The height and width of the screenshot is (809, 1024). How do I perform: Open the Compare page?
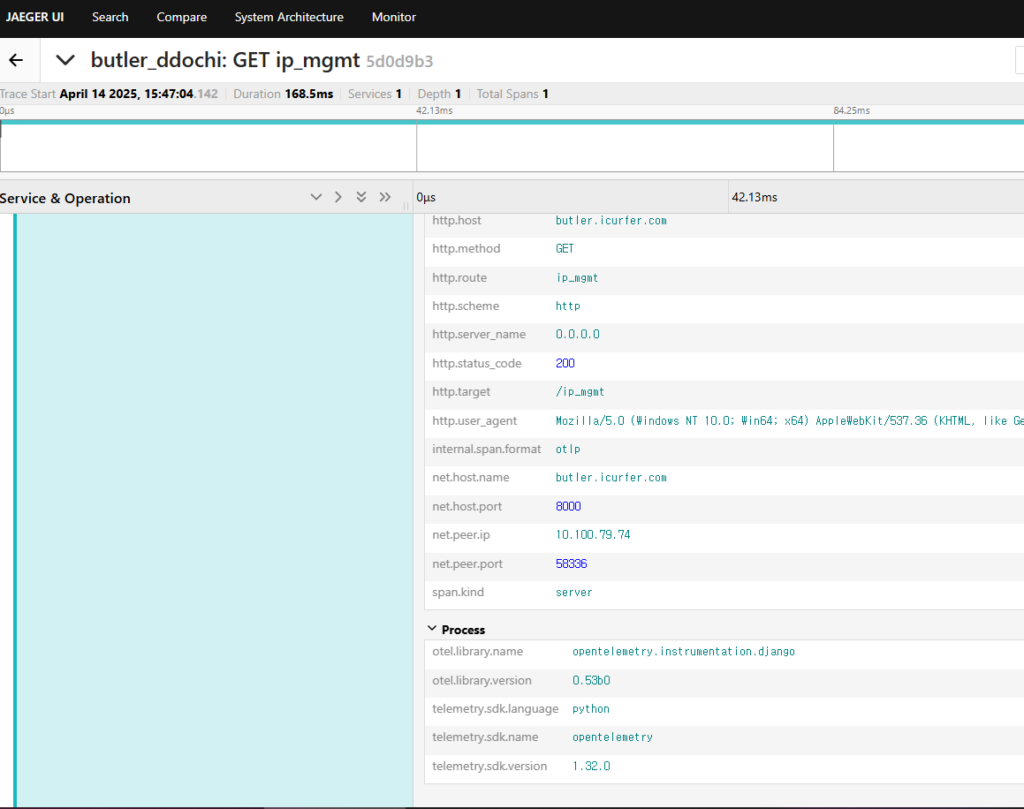[x=182, y=17]
